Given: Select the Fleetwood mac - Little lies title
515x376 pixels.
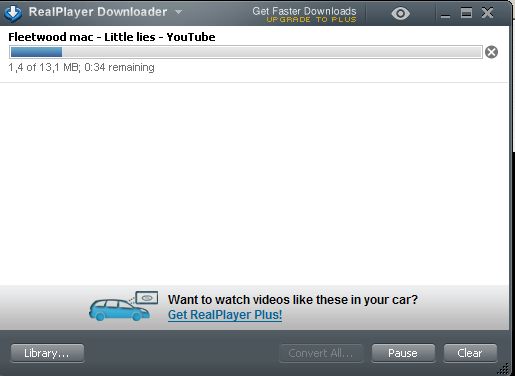Looking at the screenshot, I should (x=112, y=37).
